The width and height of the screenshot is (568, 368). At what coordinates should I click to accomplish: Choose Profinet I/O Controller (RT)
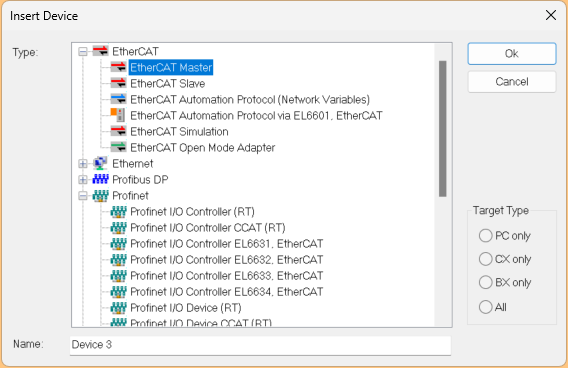click(192, 212)
